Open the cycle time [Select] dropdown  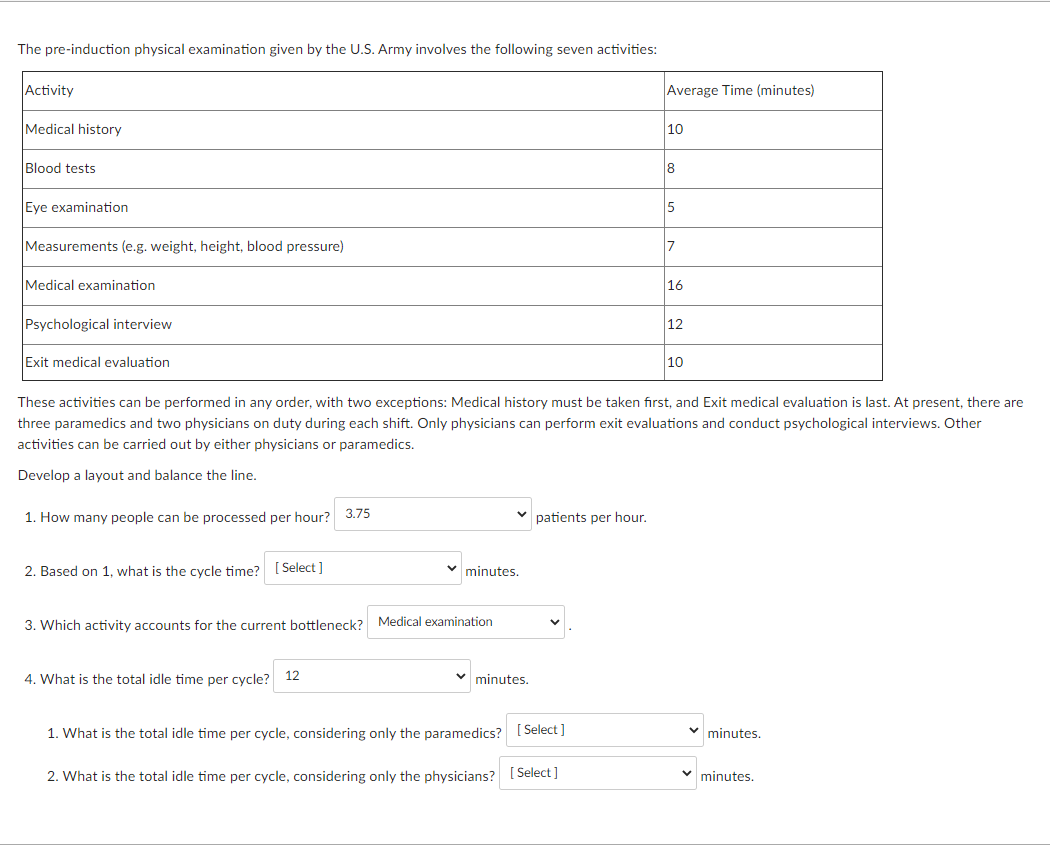point(360,567)
